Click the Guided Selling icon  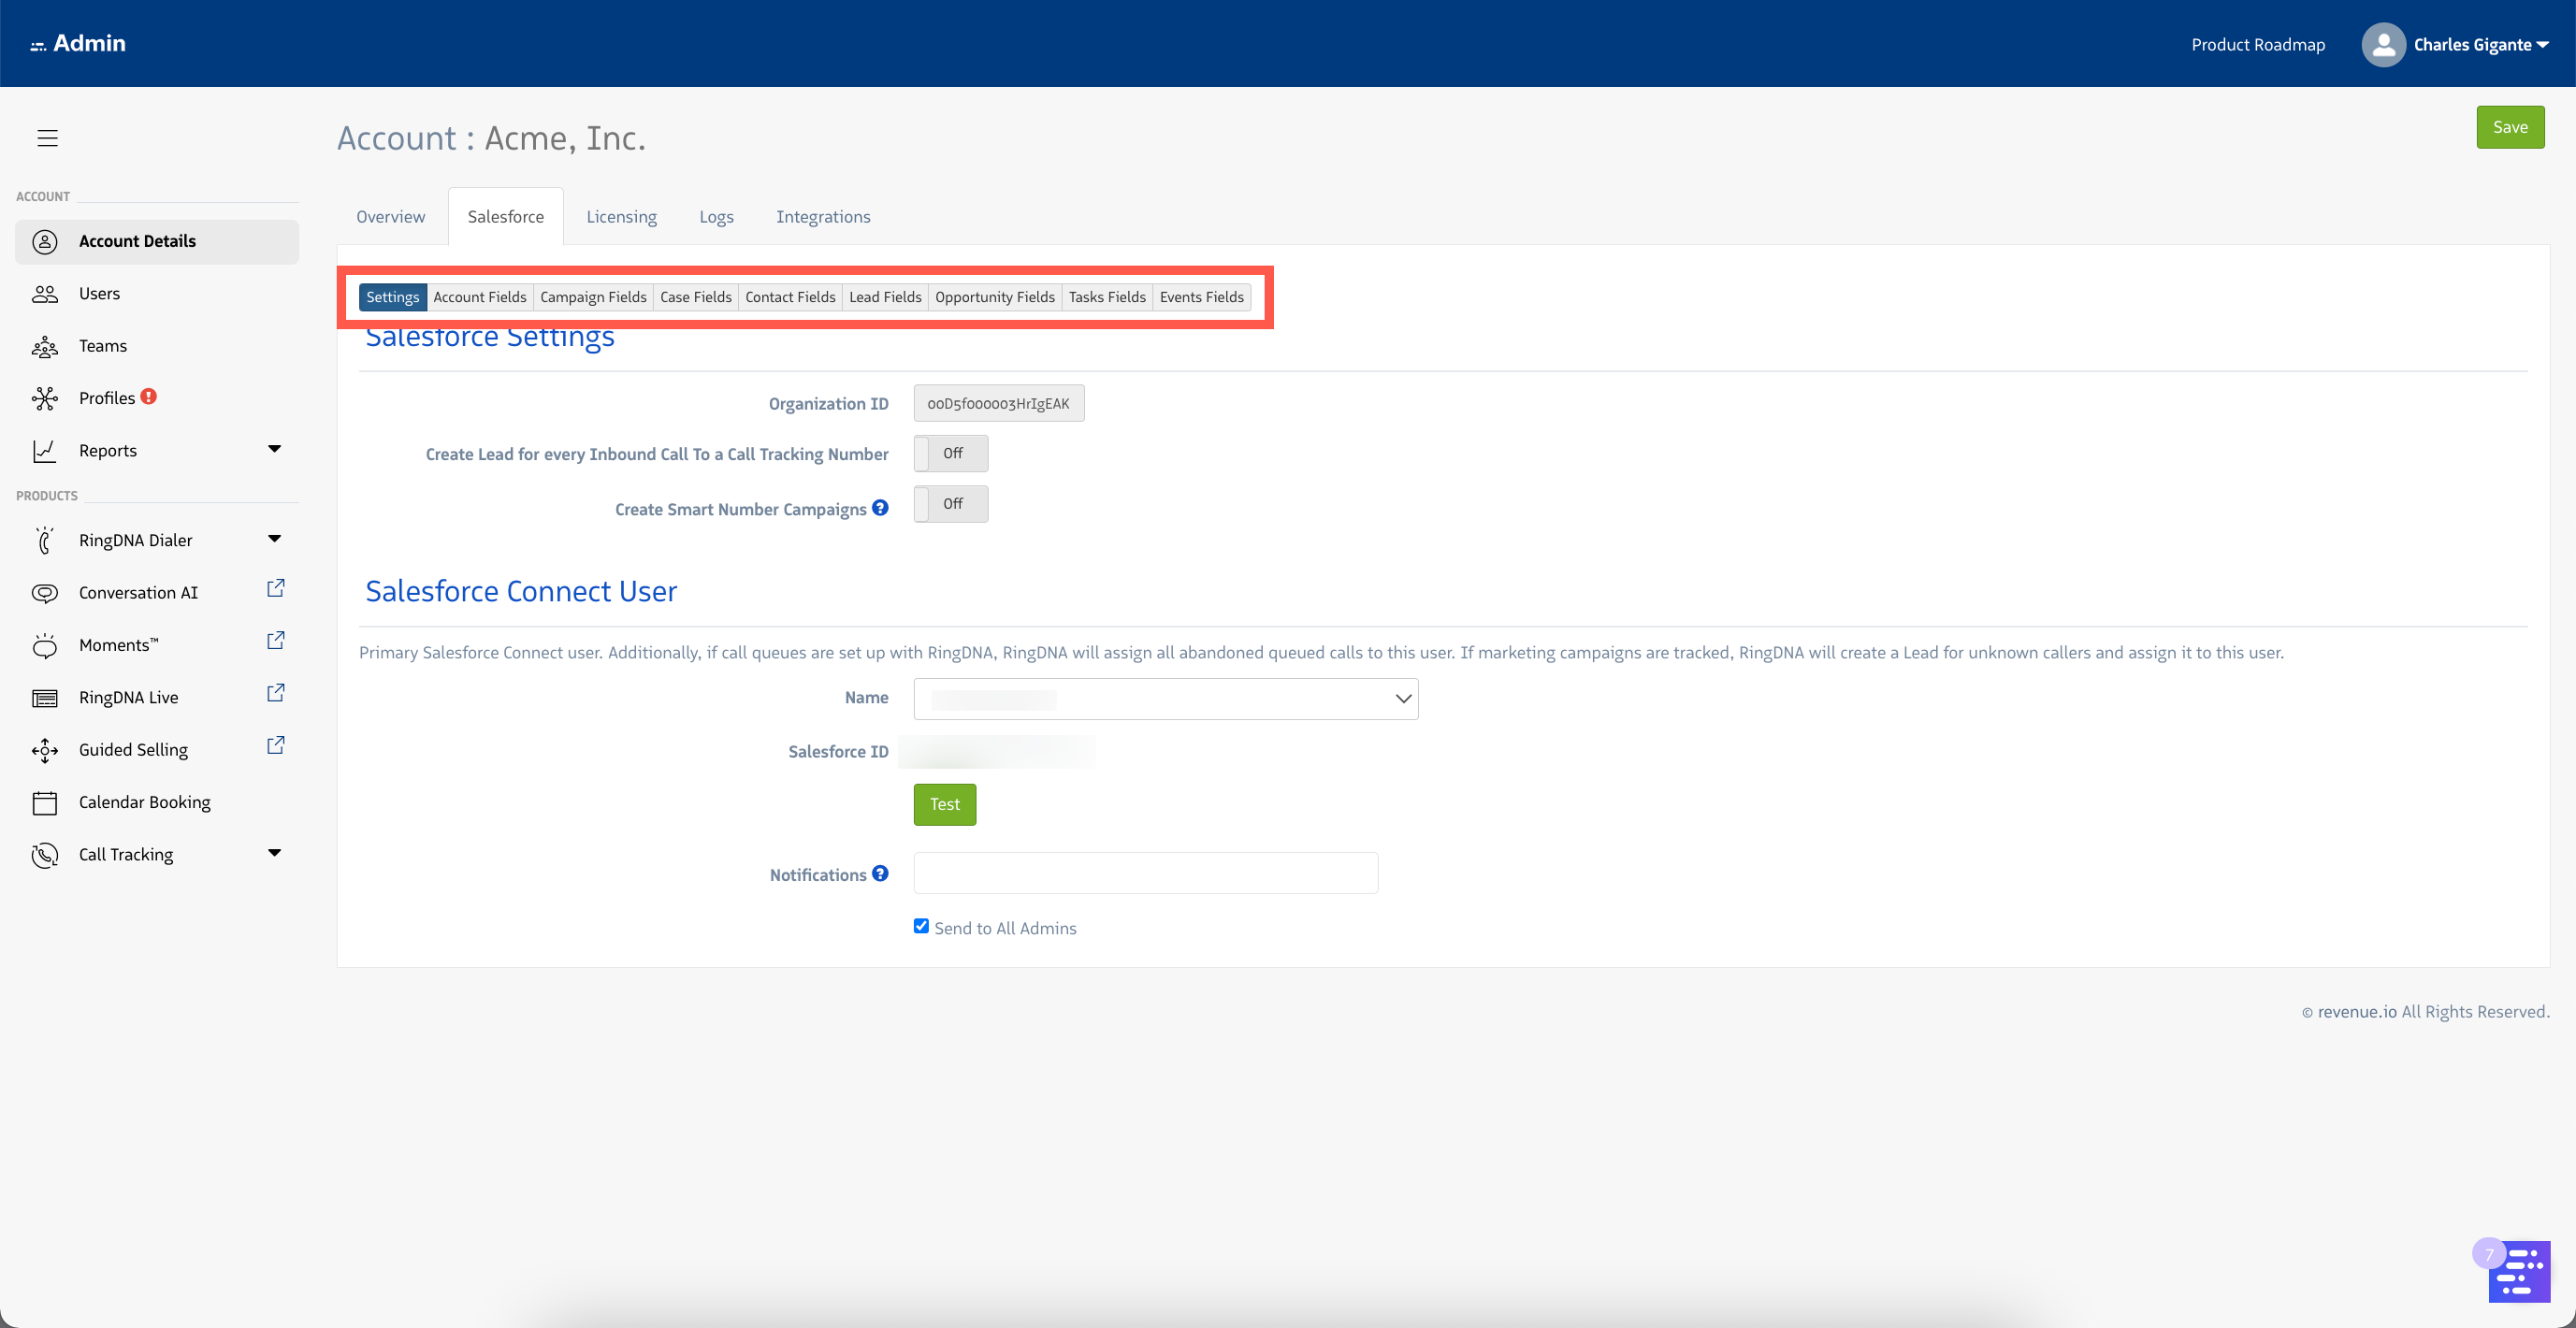[45, 750]
